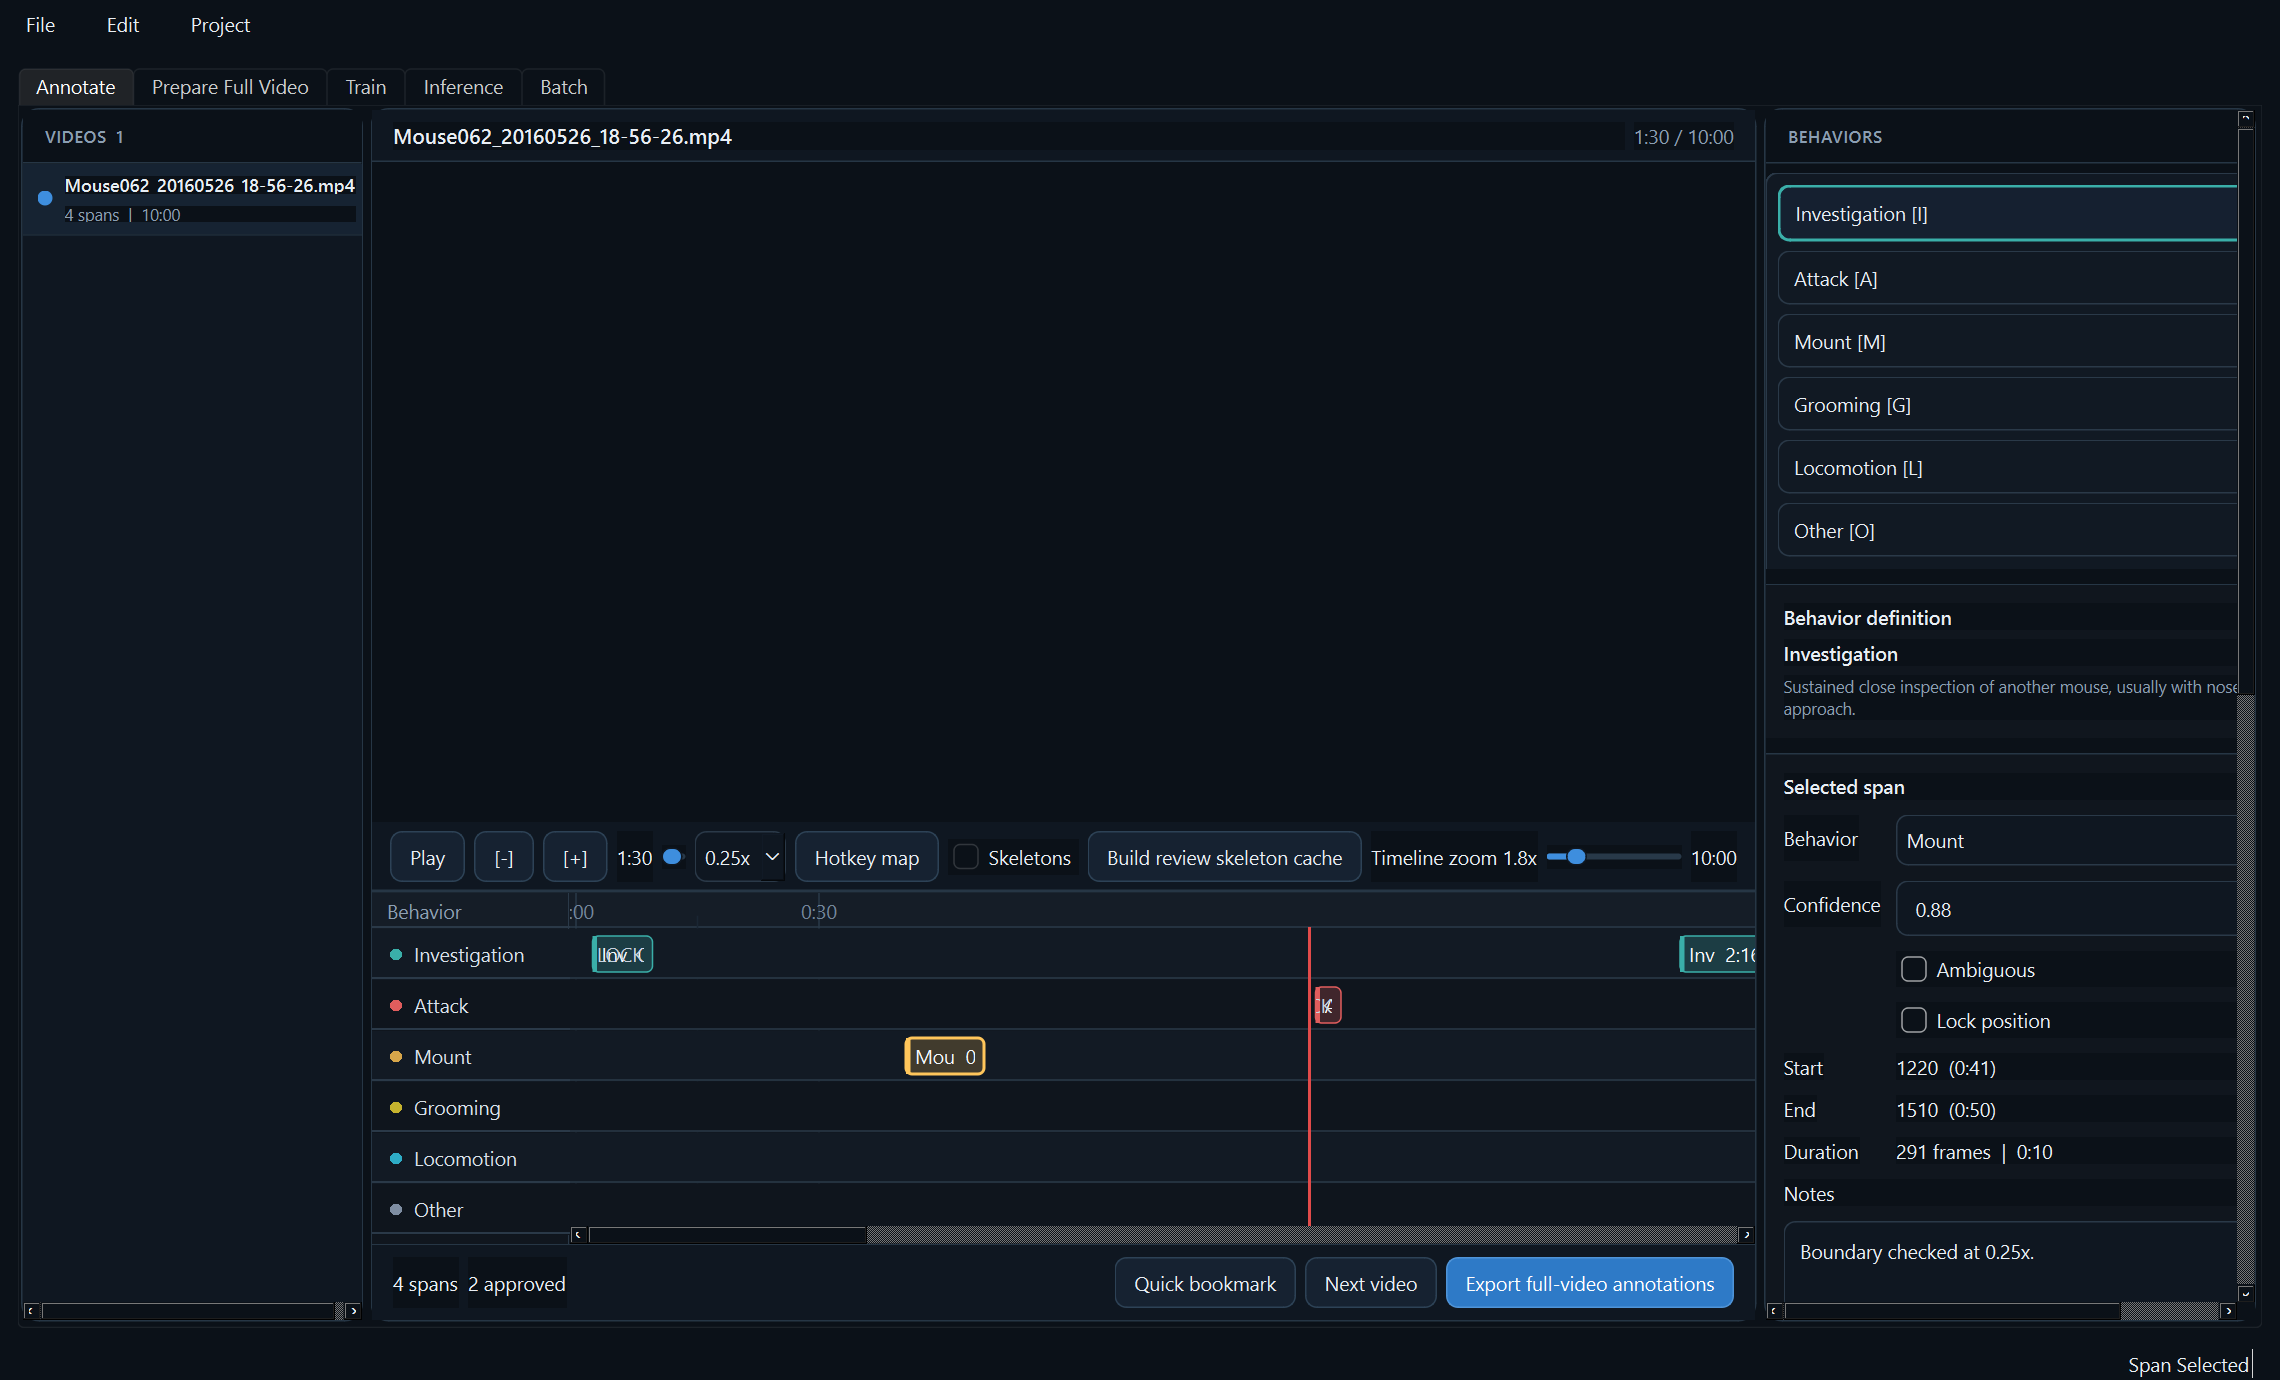The width and height of the screenshot is (2280, 1380).
Task: Open the Inference tab
Action: [463, 87]
